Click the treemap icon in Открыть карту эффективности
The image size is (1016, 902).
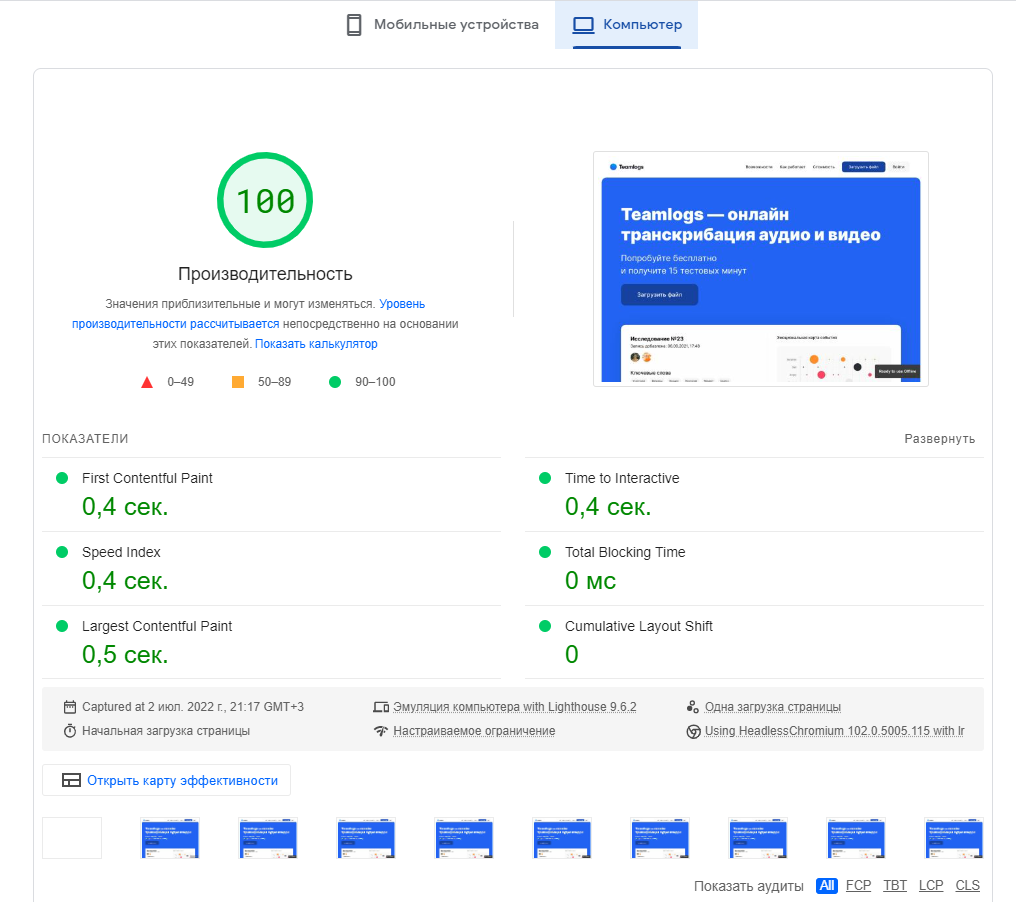coord(71,780)
